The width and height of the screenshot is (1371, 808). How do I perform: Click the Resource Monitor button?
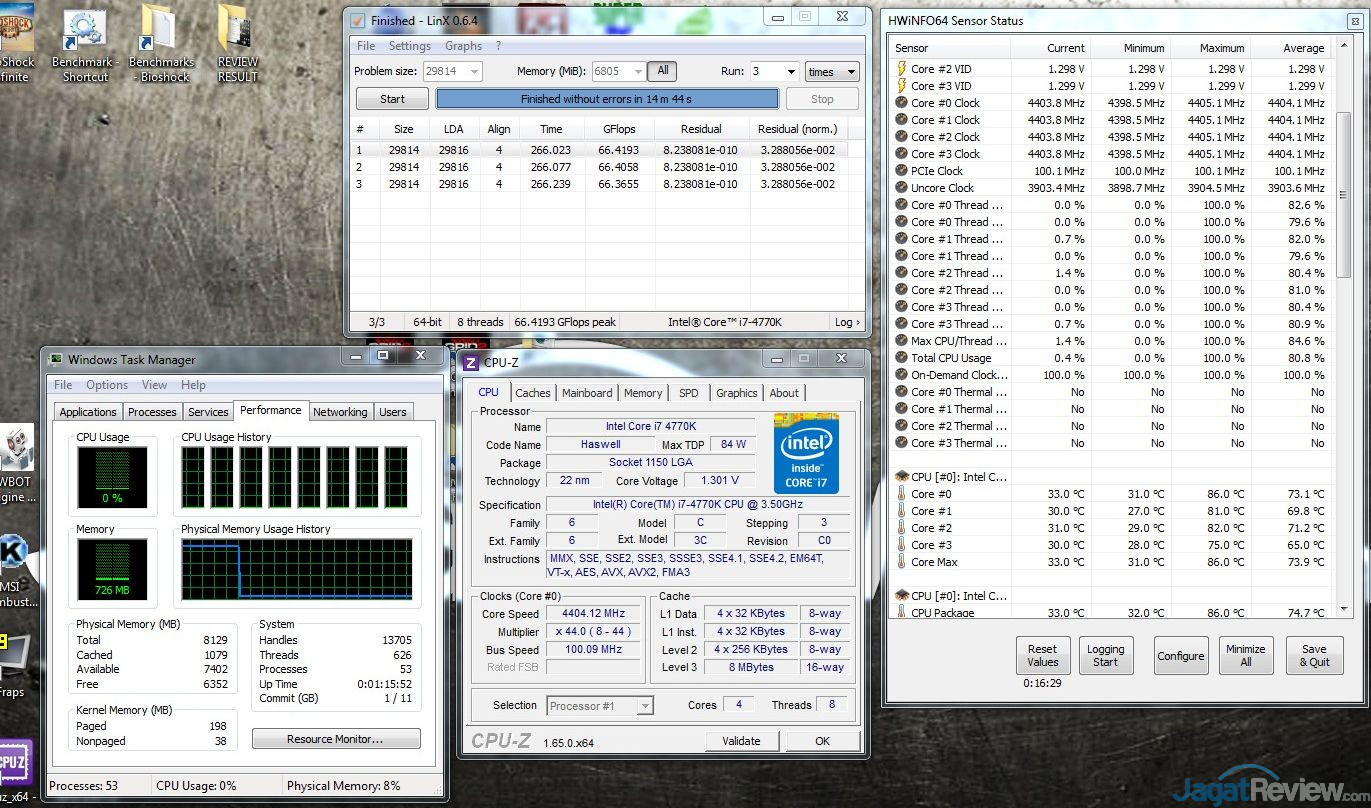click(x=335, y=739)
